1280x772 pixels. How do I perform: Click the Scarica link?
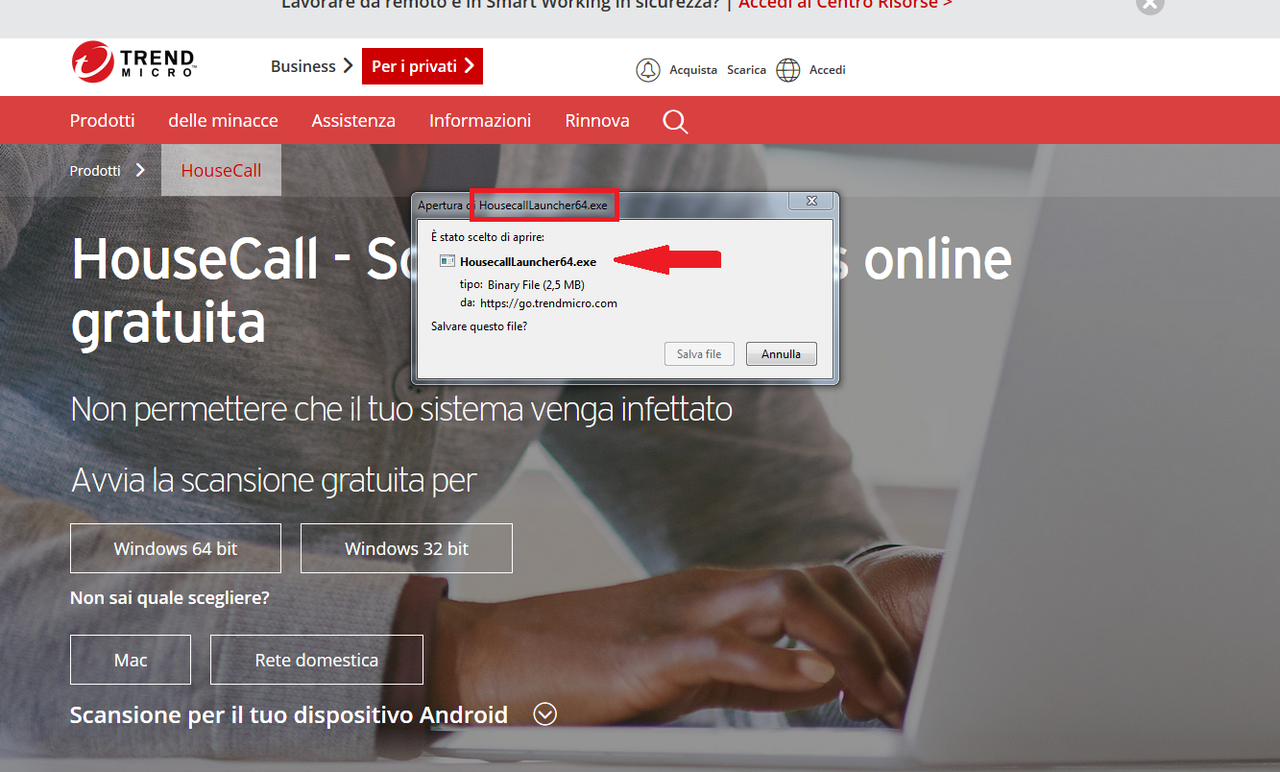746,70
